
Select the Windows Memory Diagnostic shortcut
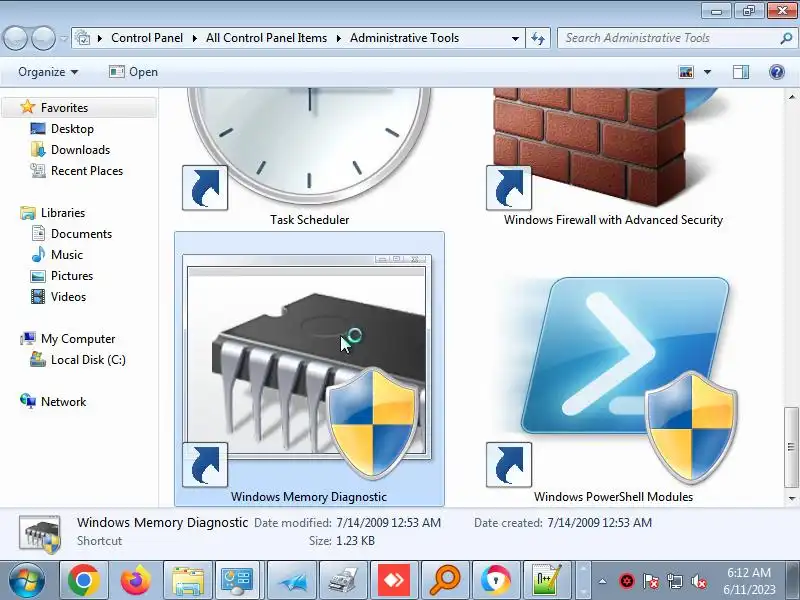[309, 369]
